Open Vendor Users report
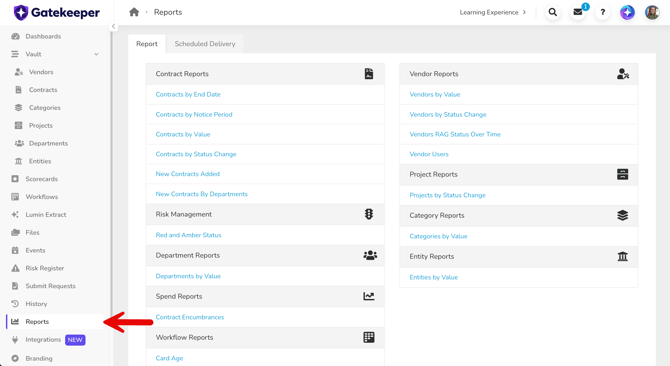Image resolution: width=670 pixels, height=366 pixels. [429, 154]
